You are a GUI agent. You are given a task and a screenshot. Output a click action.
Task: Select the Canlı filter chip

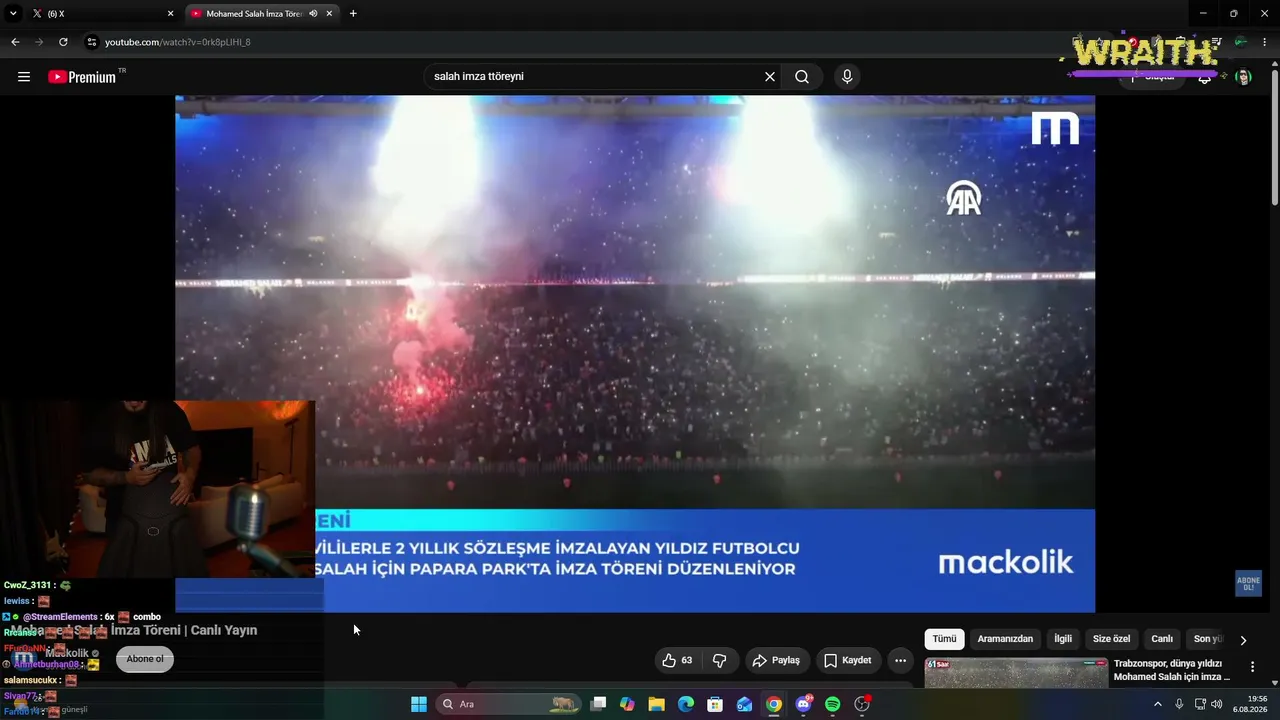point(1162,639)
